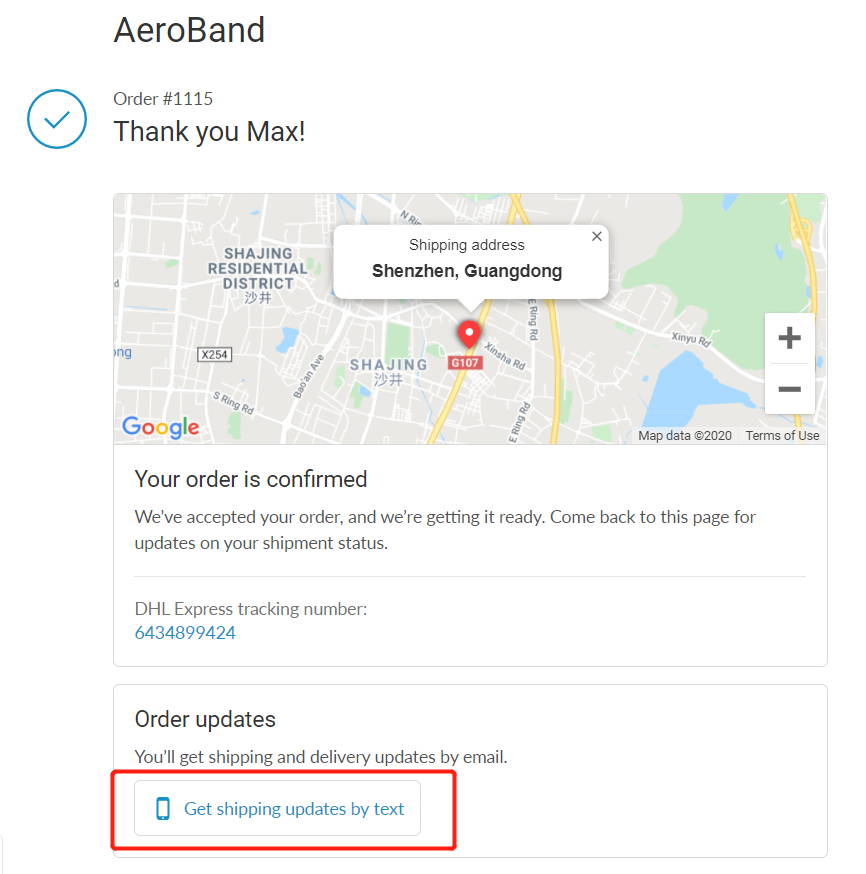Click Xinyu Rd label on map

pyautogui.click(x=691, y=339)
